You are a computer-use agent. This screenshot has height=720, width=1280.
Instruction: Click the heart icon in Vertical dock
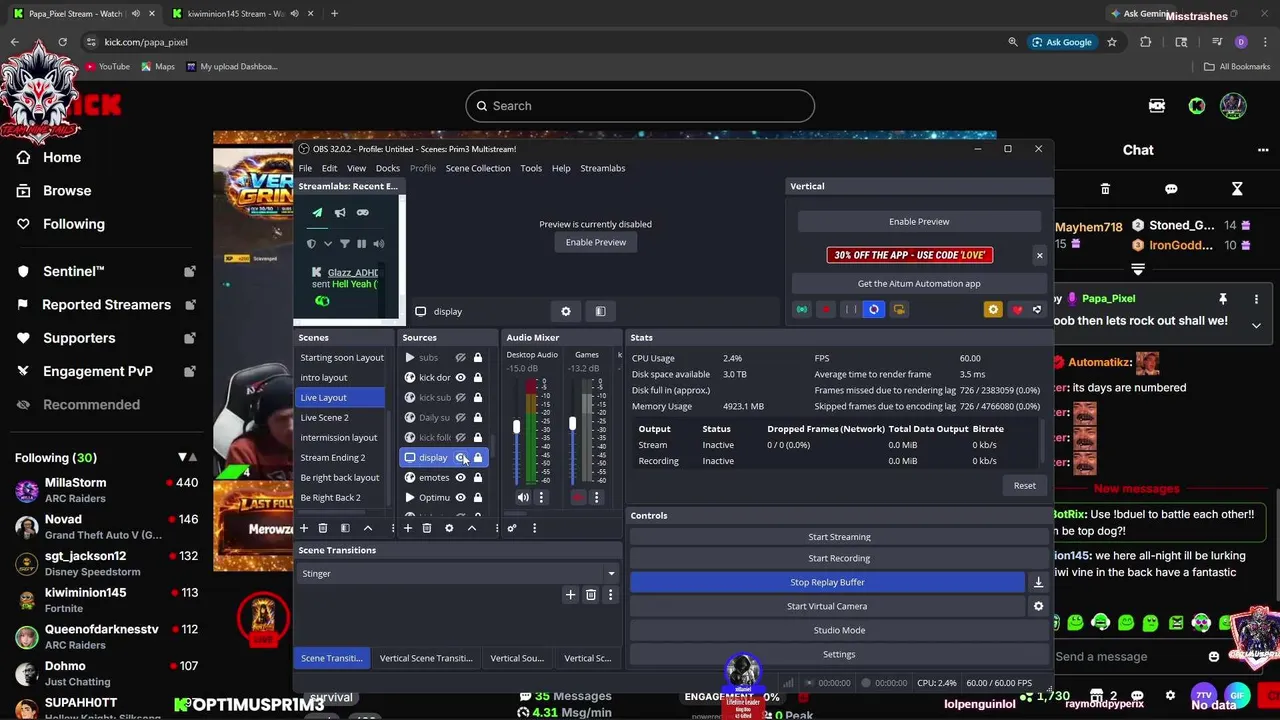click(1017, 310)
